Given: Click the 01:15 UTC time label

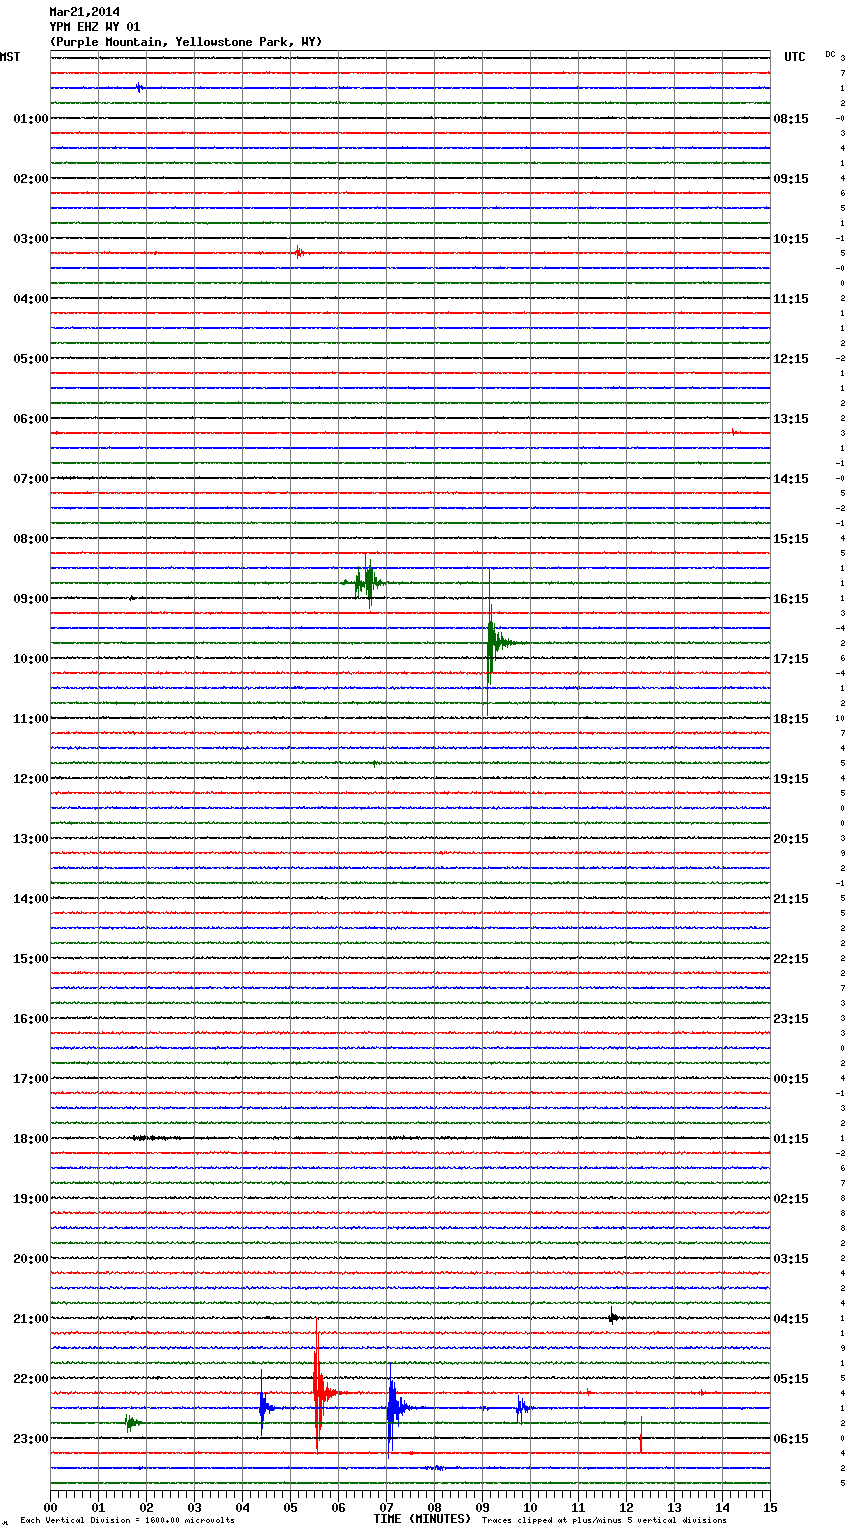Looking at the screenshot, I should (791, 1139).
